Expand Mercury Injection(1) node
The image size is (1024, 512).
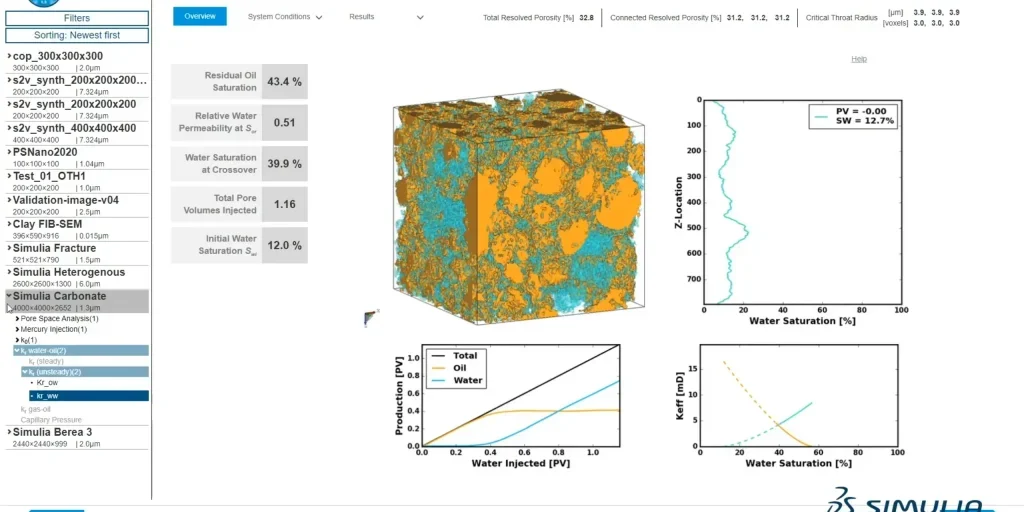[x=17, y=329]
